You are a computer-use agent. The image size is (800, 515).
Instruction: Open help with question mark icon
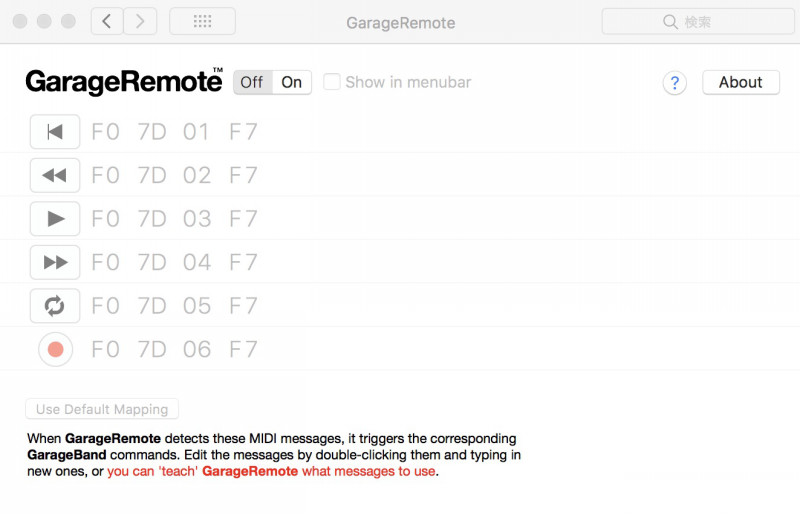(x=675, y=83)
